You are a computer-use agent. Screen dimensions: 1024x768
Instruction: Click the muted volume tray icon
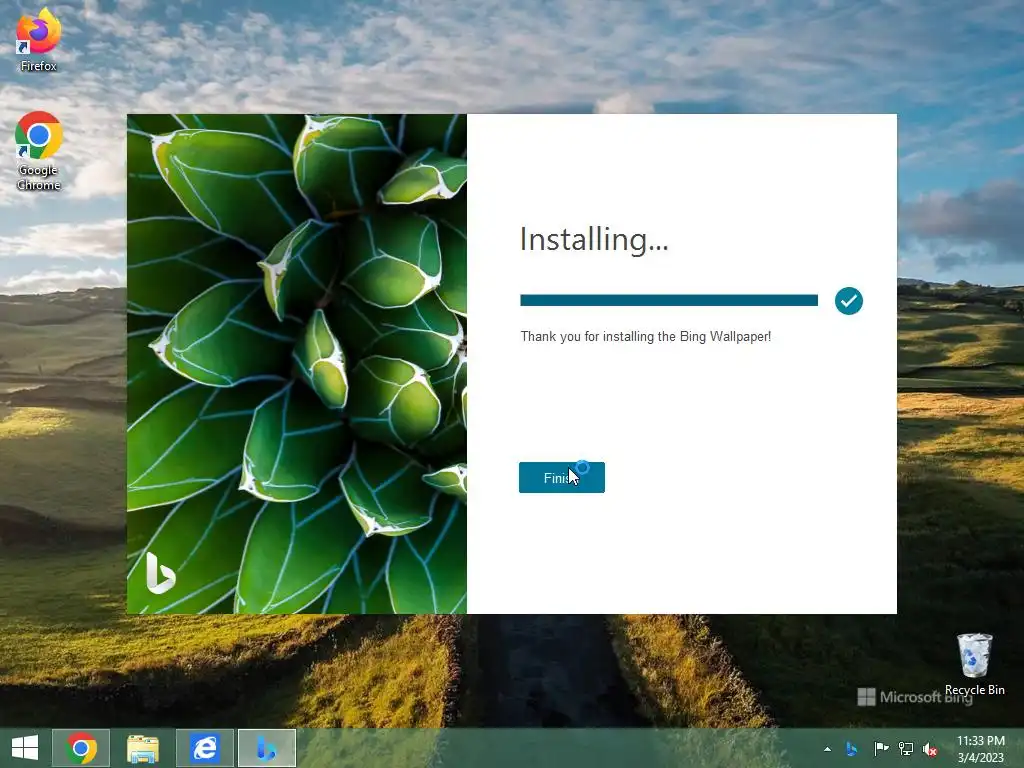point(930,749)
